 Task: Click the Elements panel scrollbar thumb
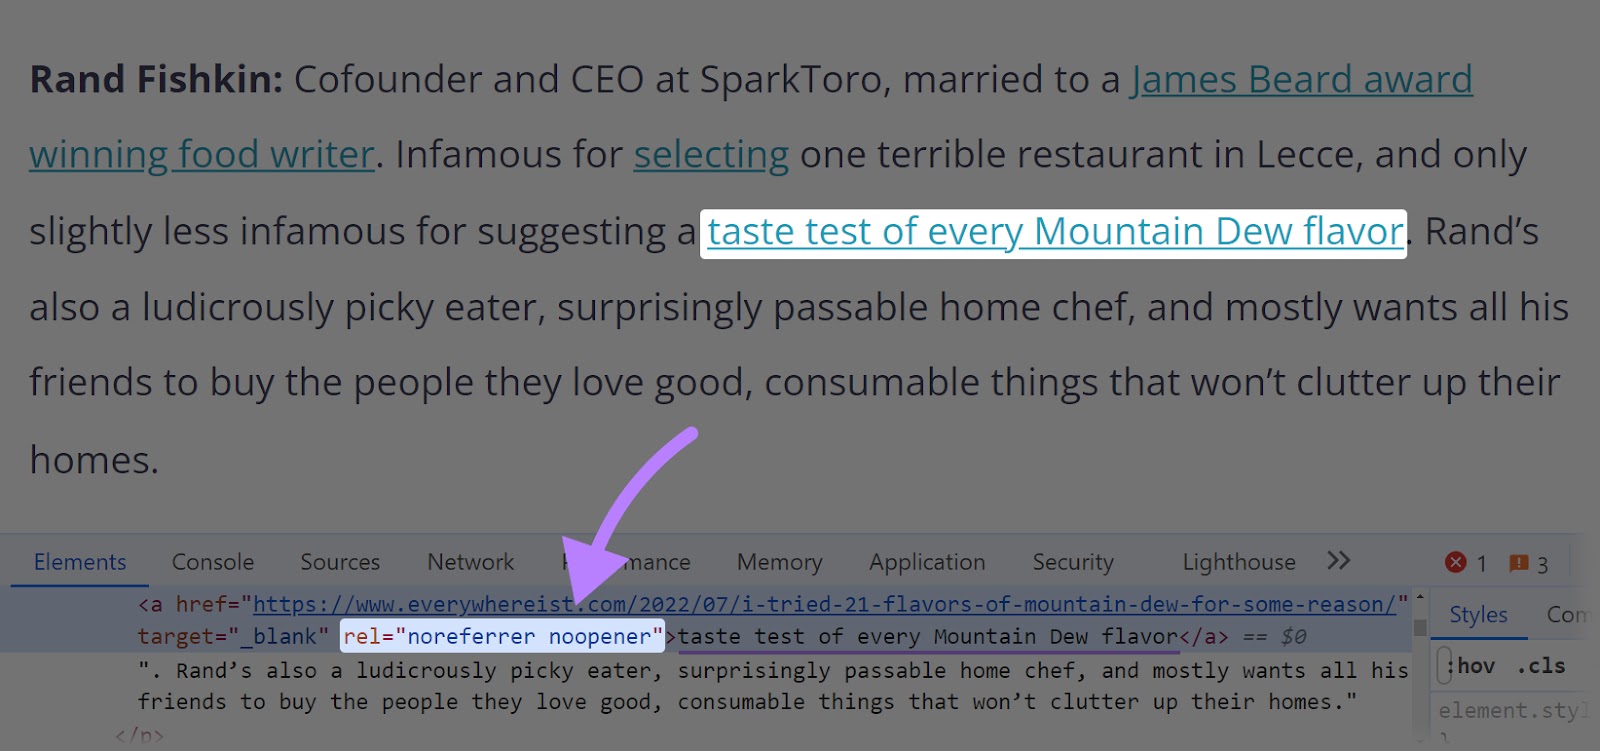coord(1420,627)
